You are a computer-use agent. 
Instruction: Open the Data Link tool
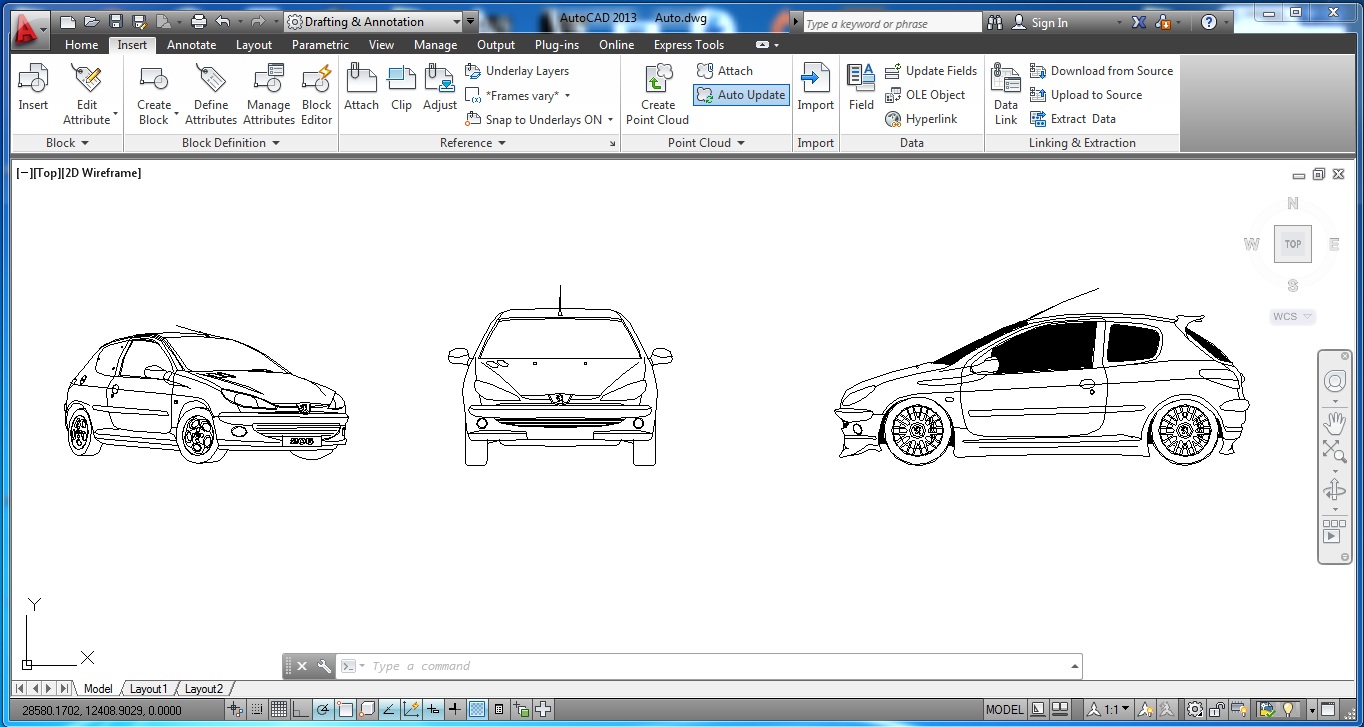click(1006, 94)
